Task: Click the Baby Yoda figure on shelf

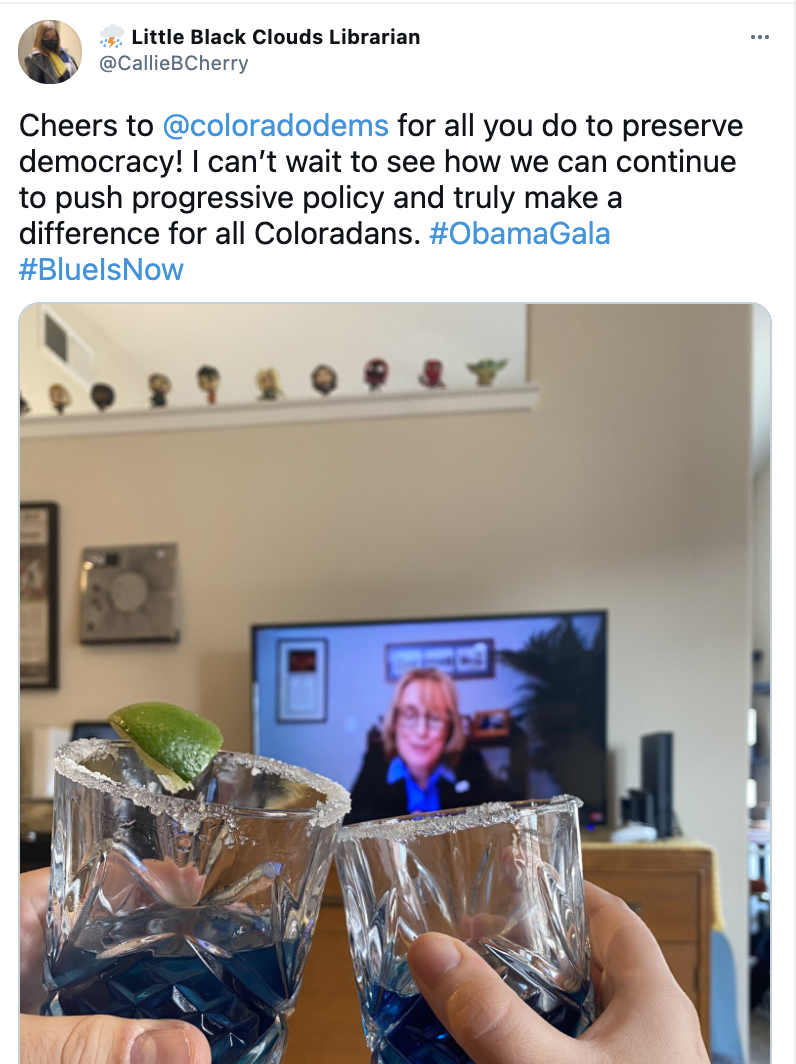Action: (486, 371)
